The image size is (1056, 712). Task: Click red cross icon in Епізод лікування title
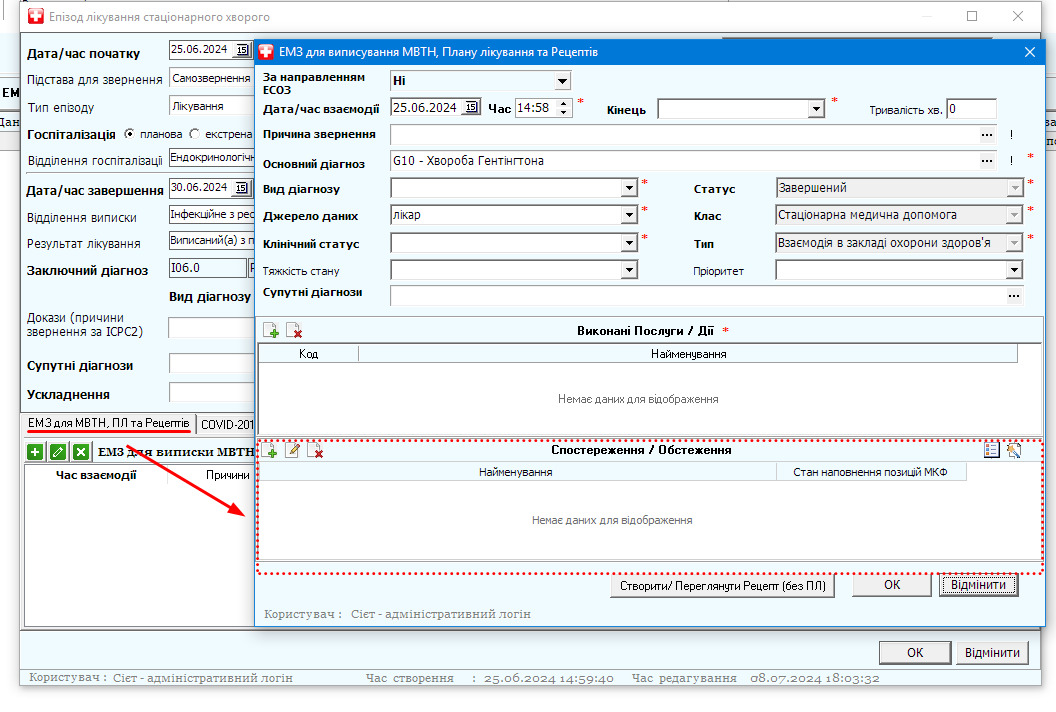(36, 17)
